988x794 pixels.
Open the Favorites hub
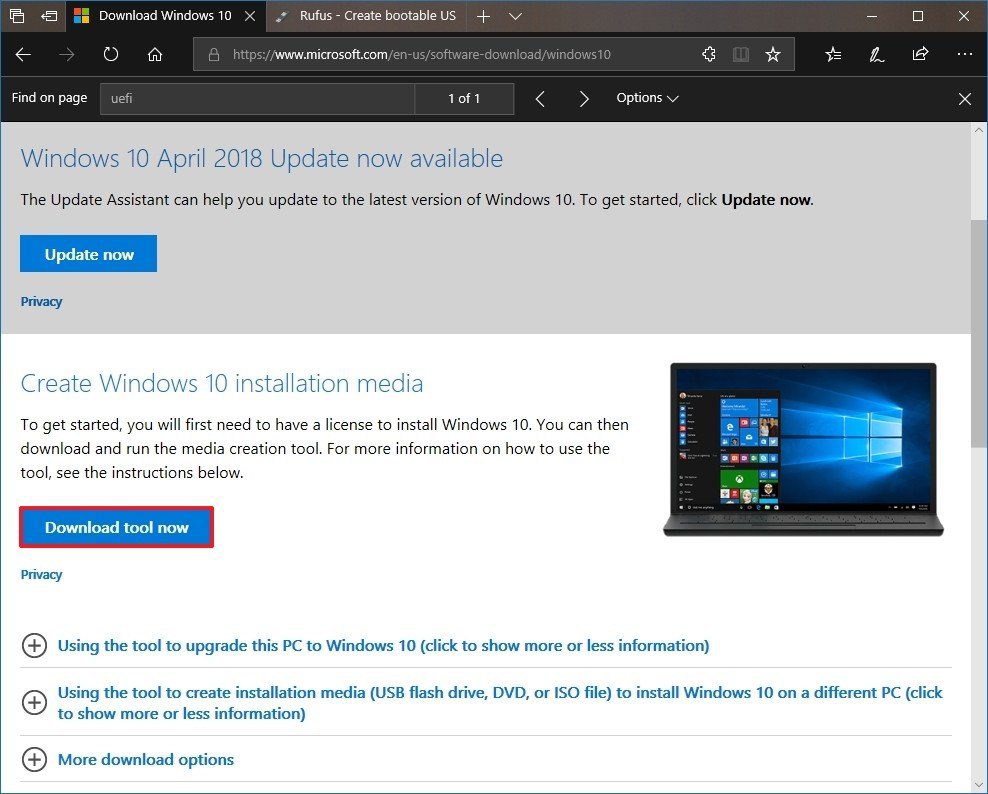pos(833,55)
